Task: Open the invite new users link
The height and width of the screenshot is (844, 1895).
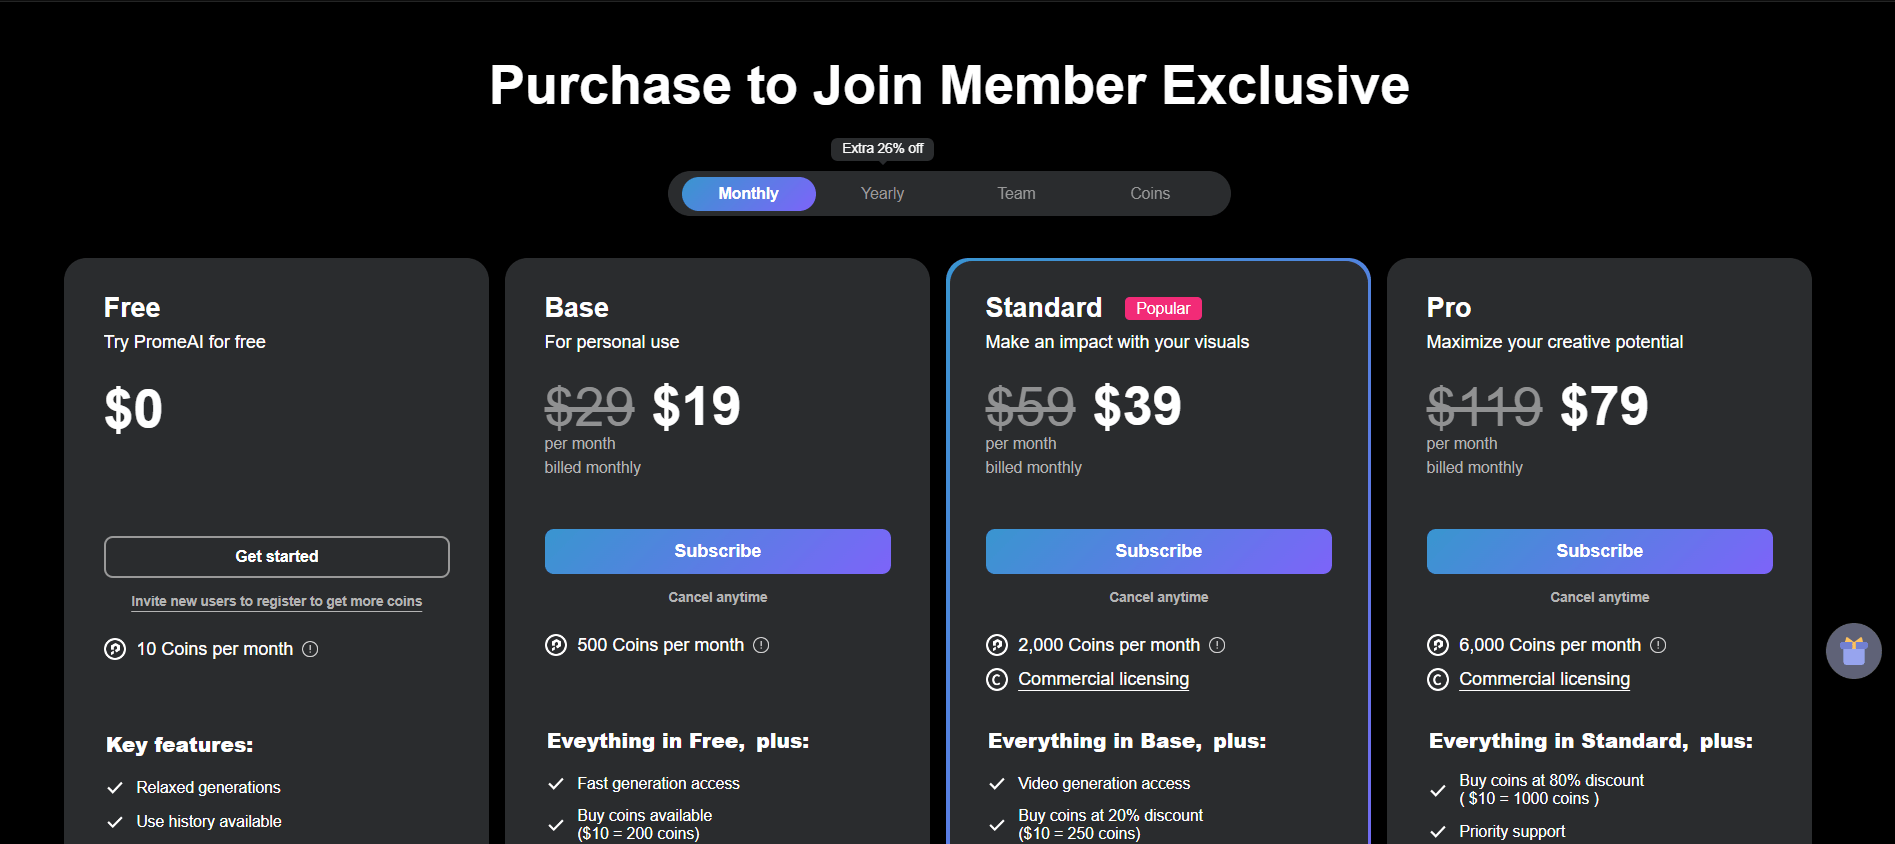Action: (x=276, y=601)
